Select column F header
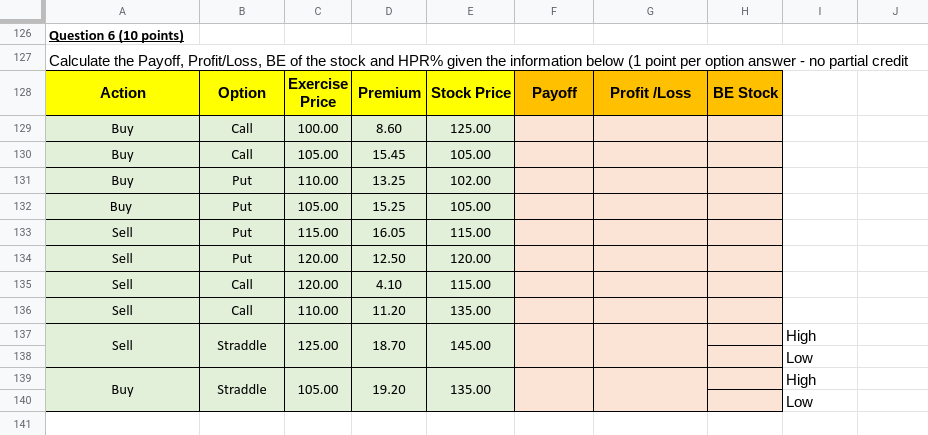928x435 pixels. pos(554,11)
